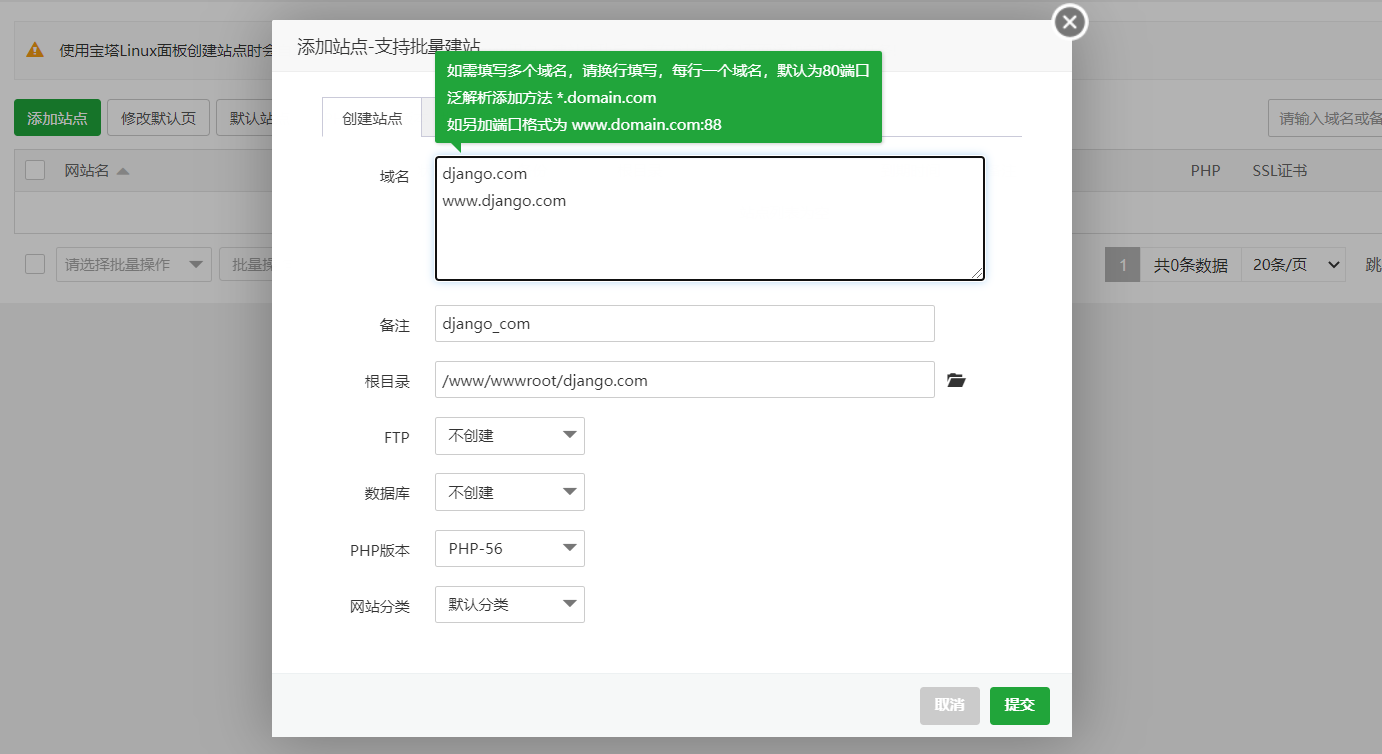Open the FTP 不创建 dropdown
This screenshot has height=754, width=1382.
(509, 436)
